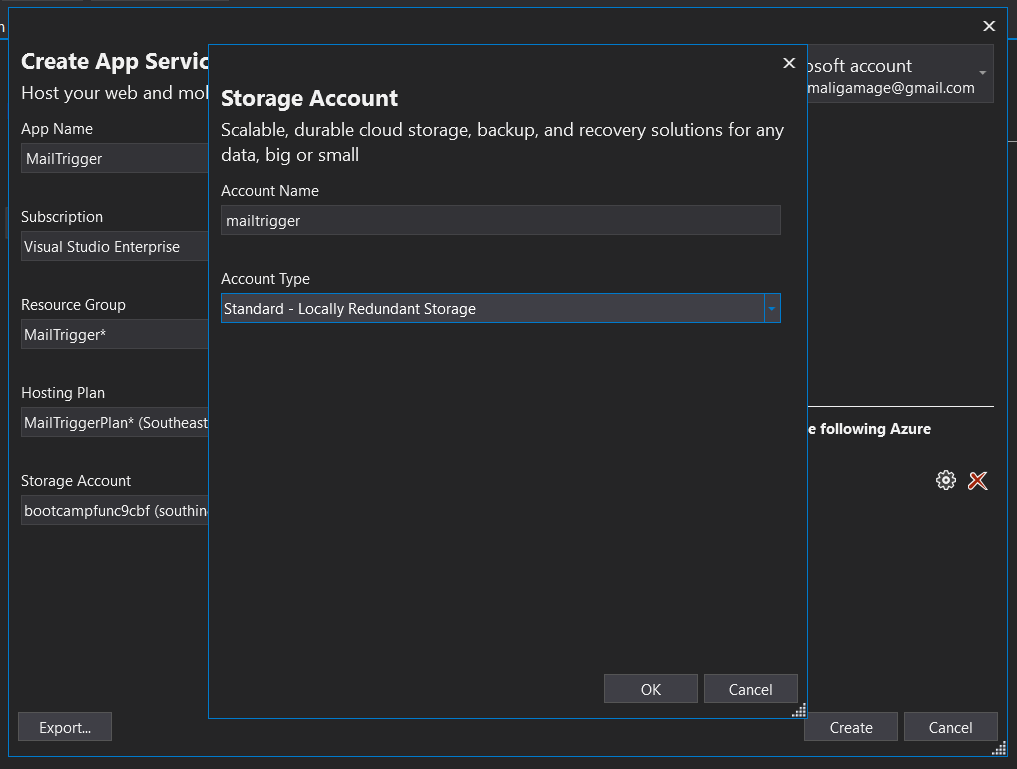Click the resize grip of Create App Service window

999,748
